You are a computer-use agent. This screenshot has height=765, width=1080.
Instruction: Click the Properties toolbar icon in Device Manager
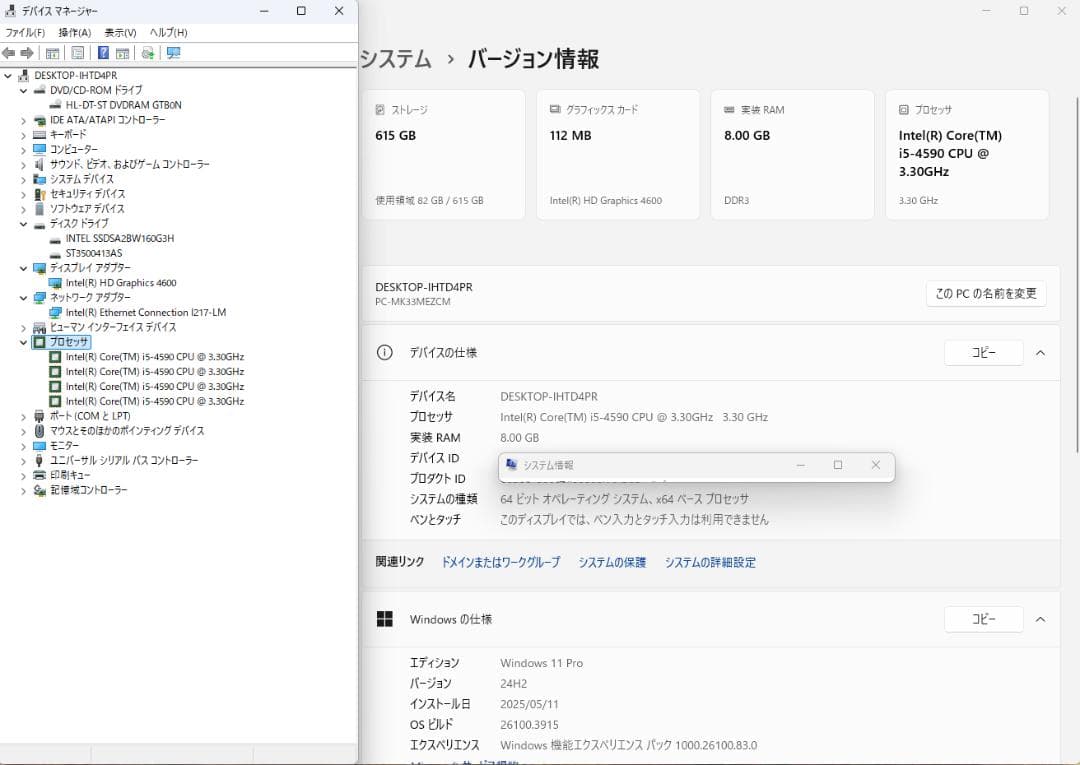pos(77,53)
